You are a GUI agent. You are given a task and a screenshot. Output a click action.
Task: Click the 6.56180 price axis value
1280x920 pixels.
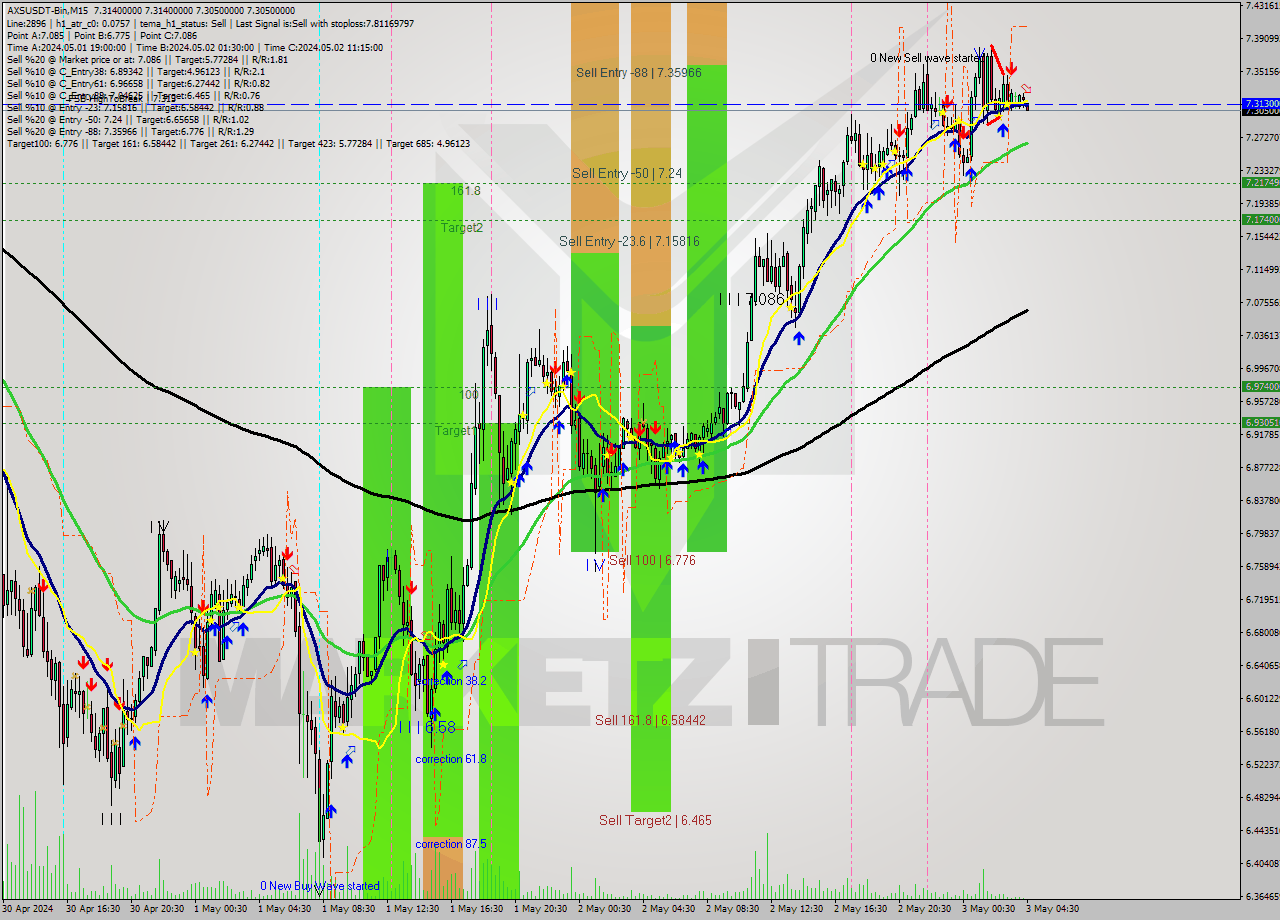[1262, 731]
